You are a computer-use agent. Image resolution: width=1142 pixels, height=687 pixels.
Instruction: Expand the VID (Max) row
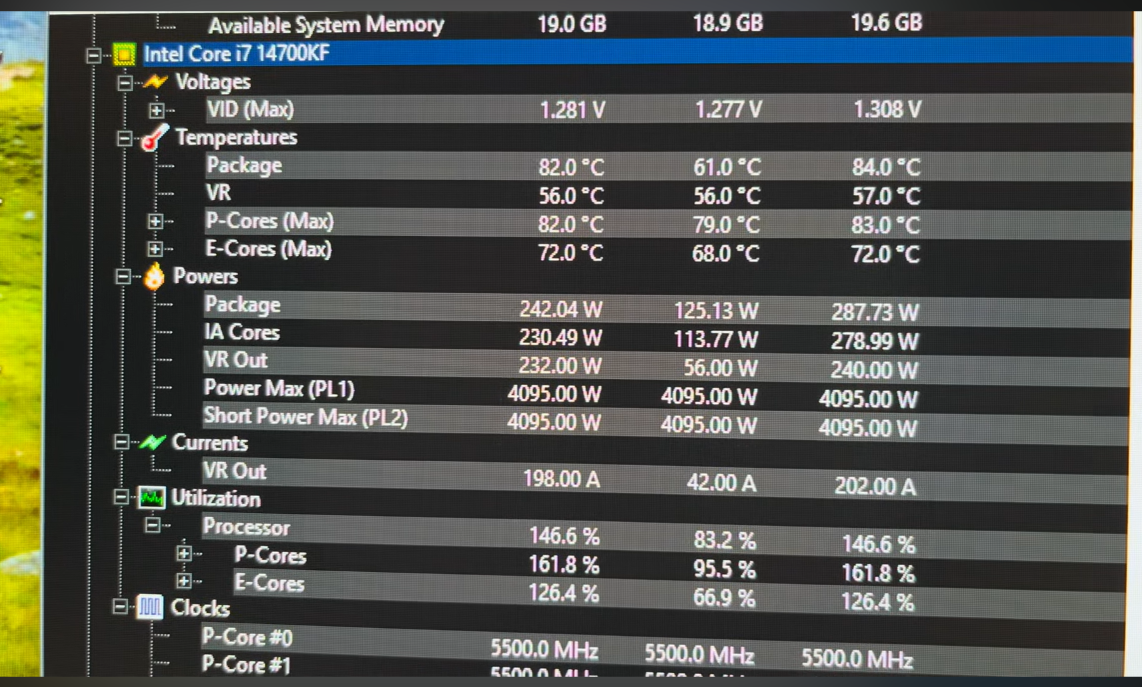coord(156,110)
